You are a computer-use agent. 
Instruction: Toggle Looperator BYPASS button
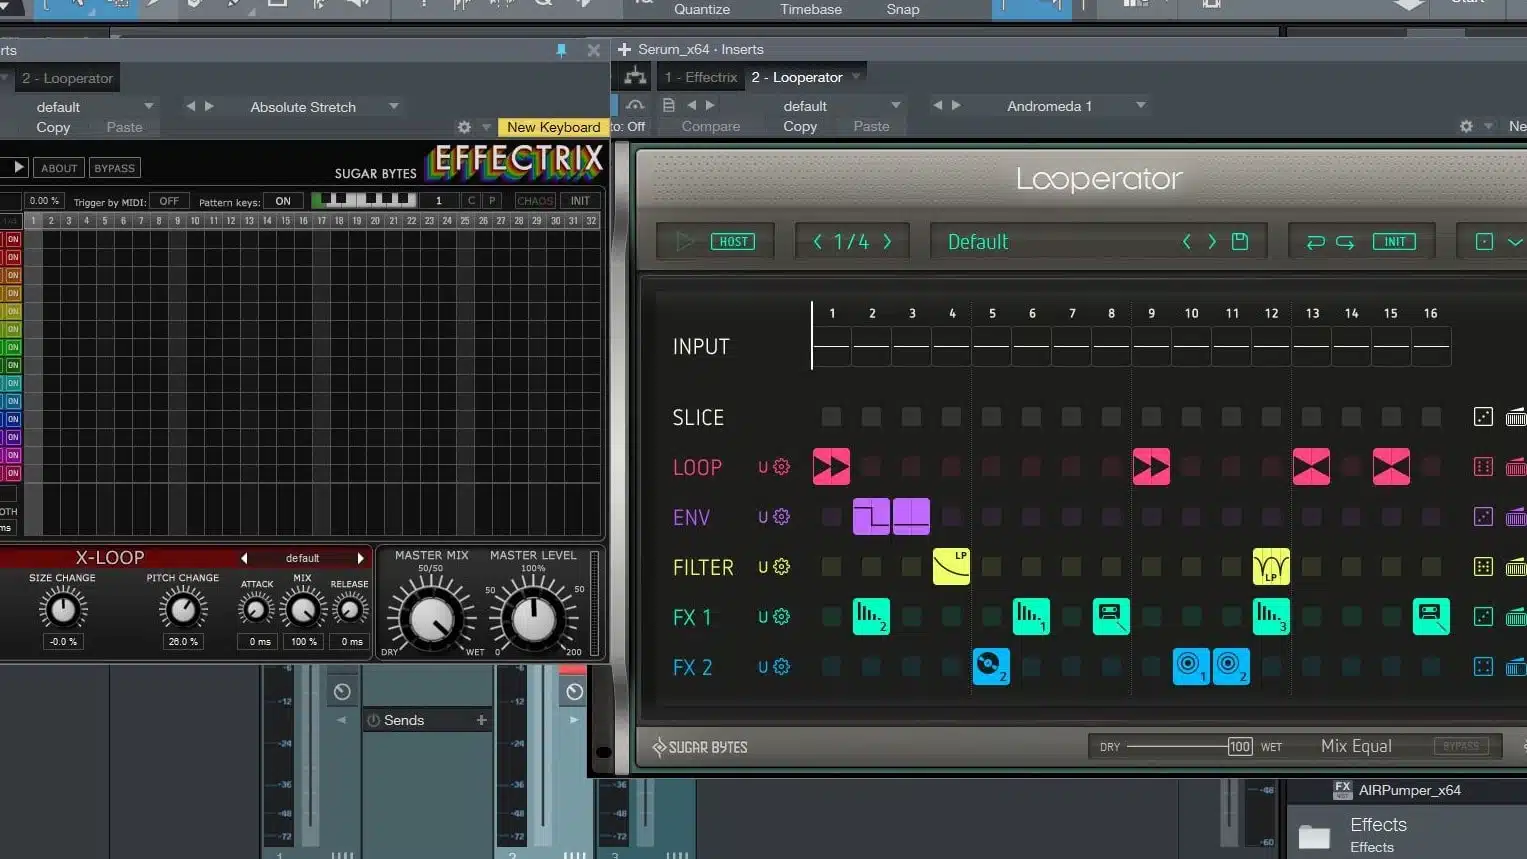point(1461,746)
